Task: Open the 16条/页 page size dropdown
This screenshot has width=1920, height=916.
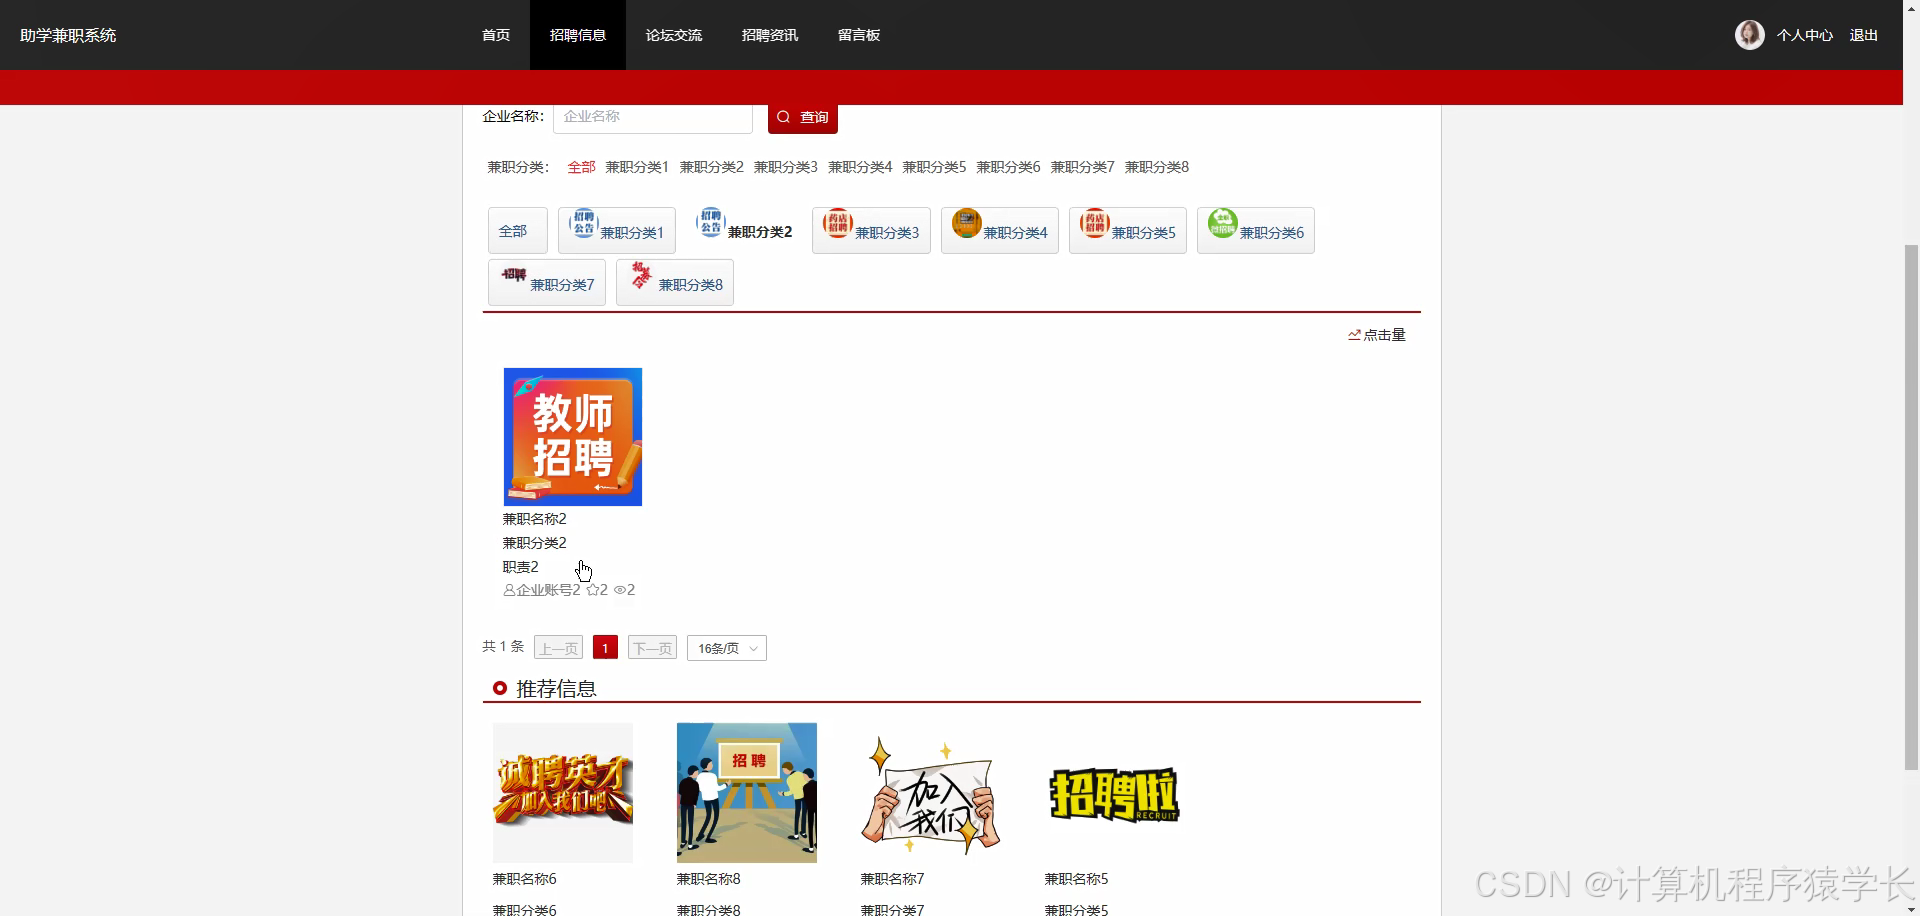Action: 727,648
